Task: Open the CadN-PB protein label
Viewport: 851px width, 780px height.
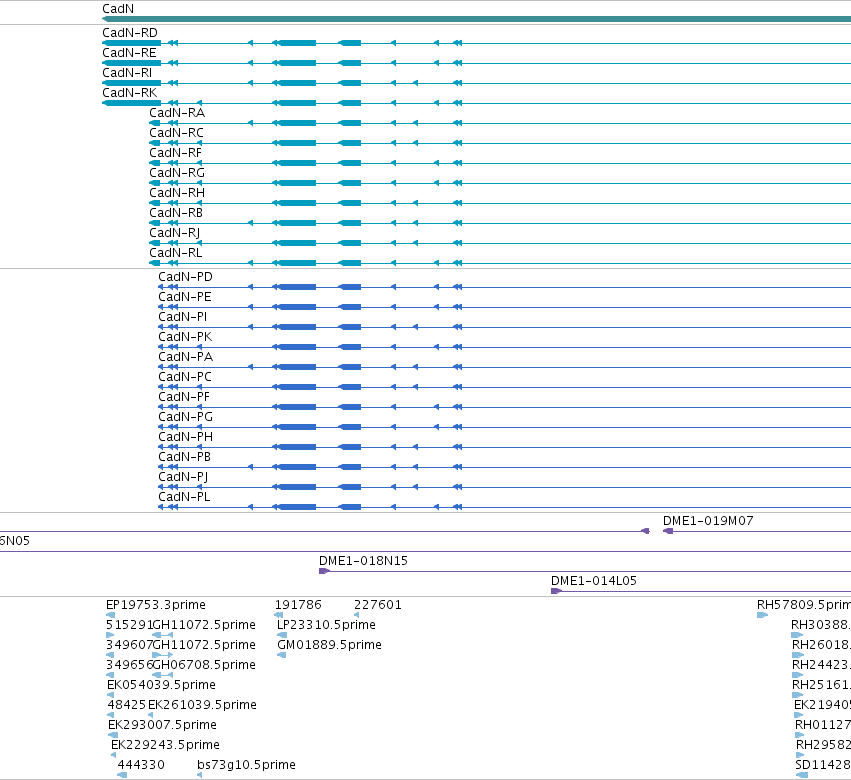Action: pyautogui.click(x=185, y=457)
